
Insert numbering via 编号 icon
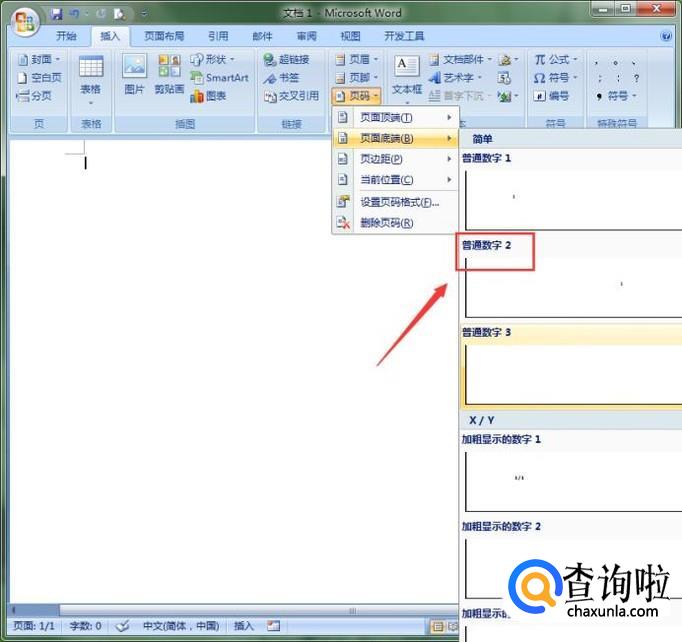[551, 96]
